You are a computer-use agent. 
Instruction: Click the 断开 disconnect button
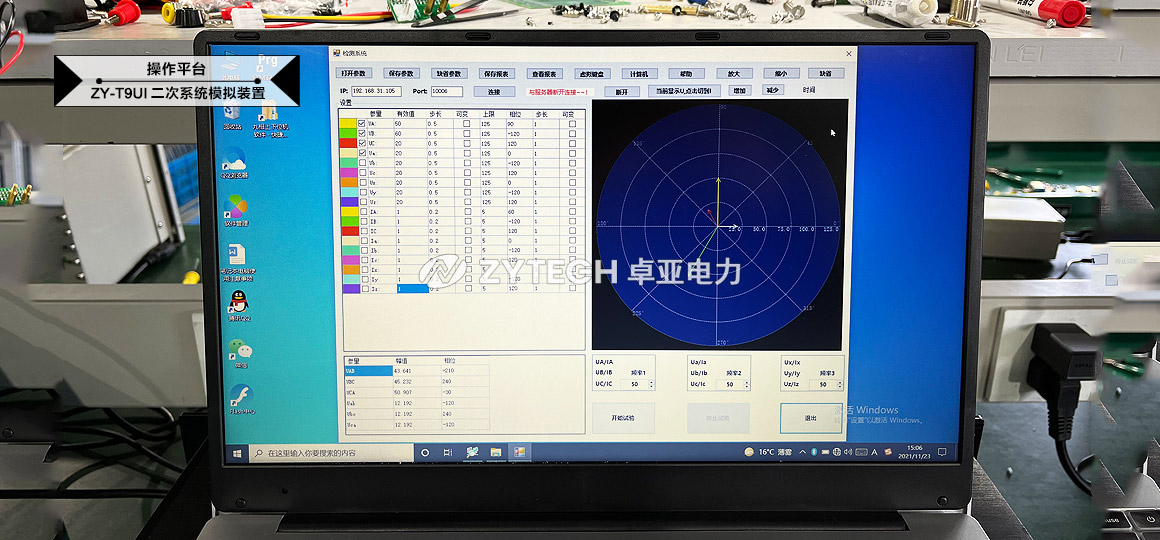click(621, 92)
